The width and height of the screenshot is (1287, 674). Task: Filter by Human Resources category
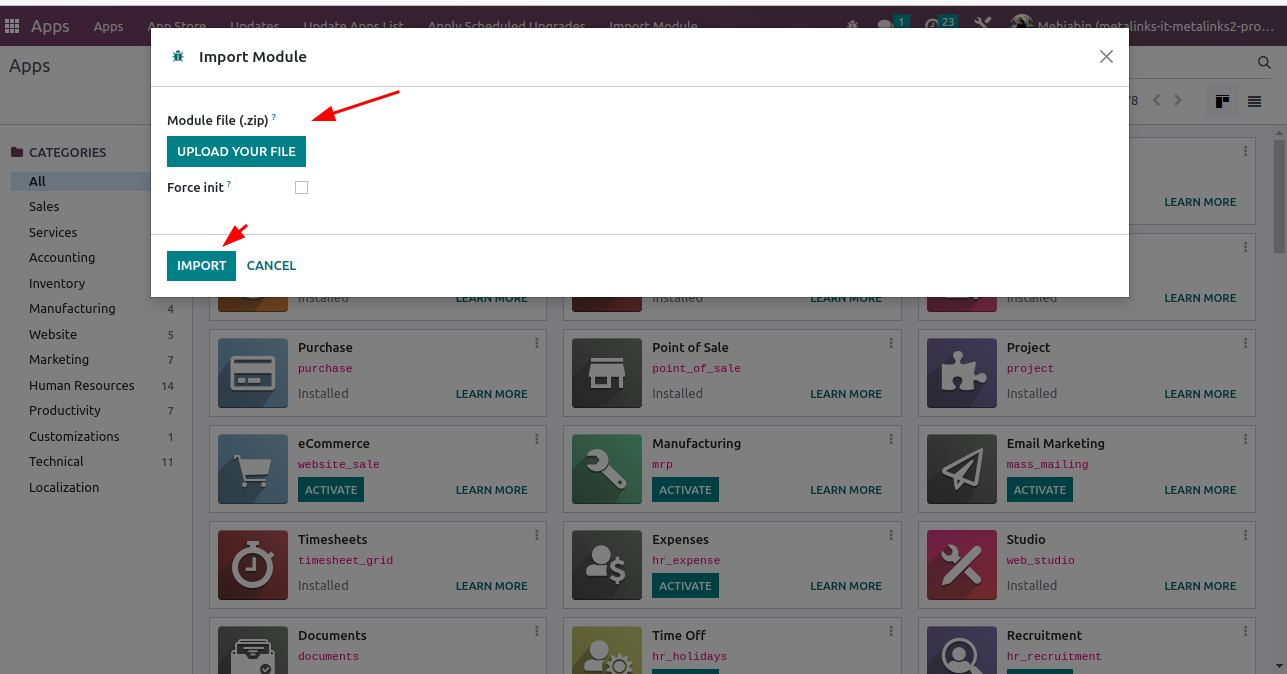point(82,385)
